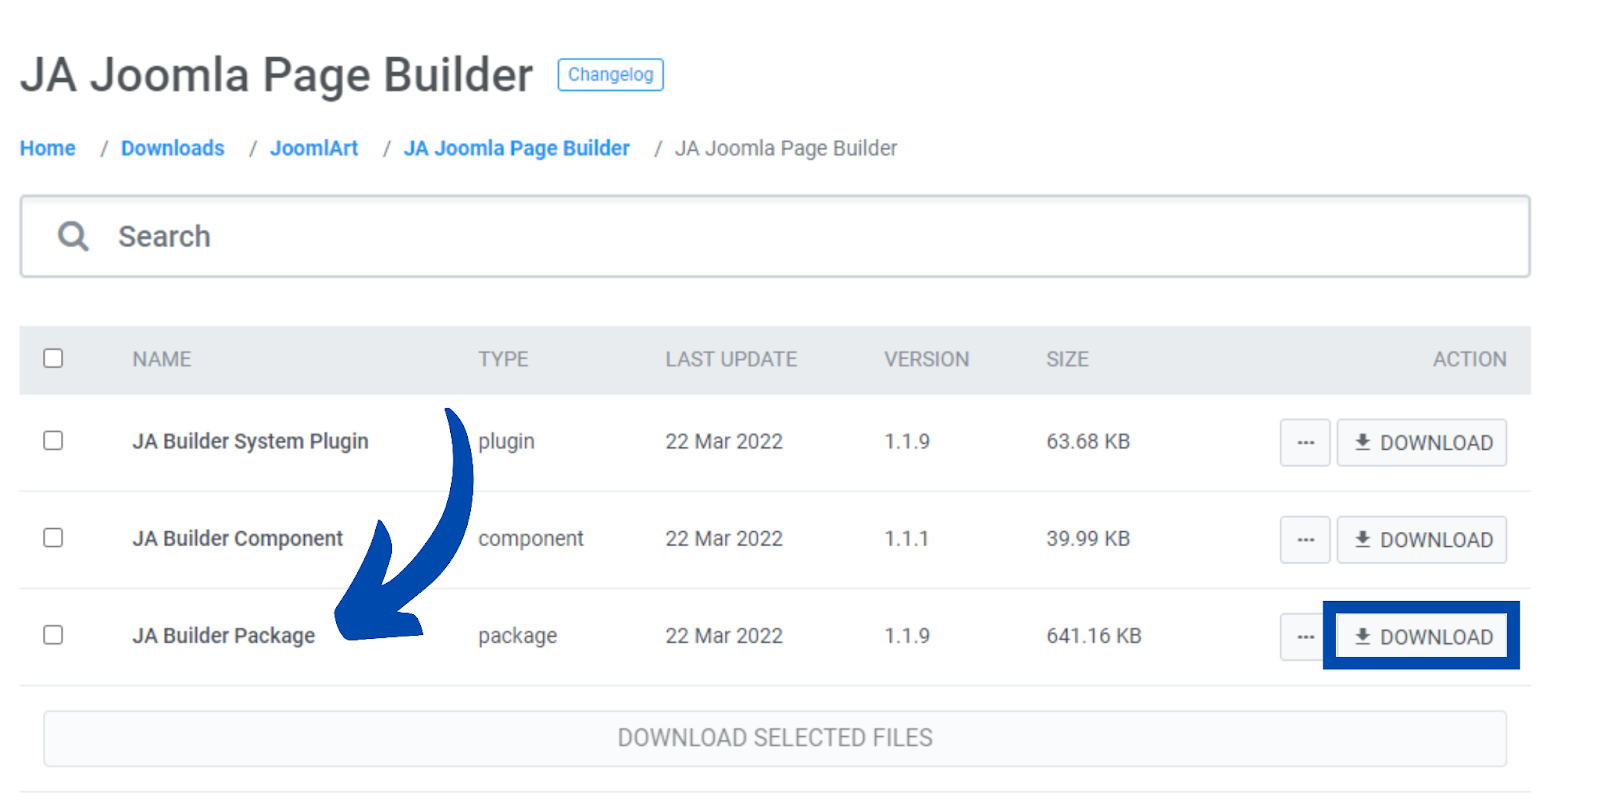The image size is (1600, 800).
Task: Select the JA Builder System Plugin name
Action: click(251, 441)
